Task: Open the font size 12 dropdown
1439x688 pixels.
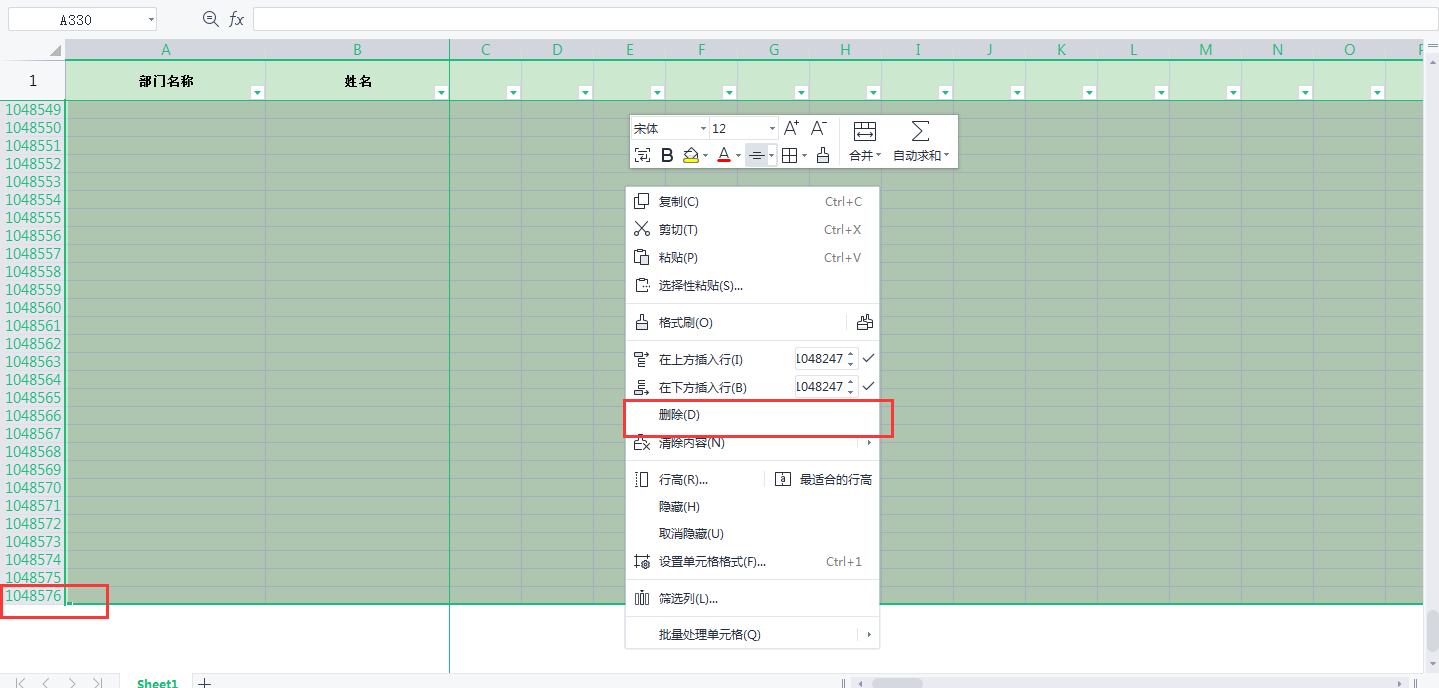Action: tap(772, 129)
